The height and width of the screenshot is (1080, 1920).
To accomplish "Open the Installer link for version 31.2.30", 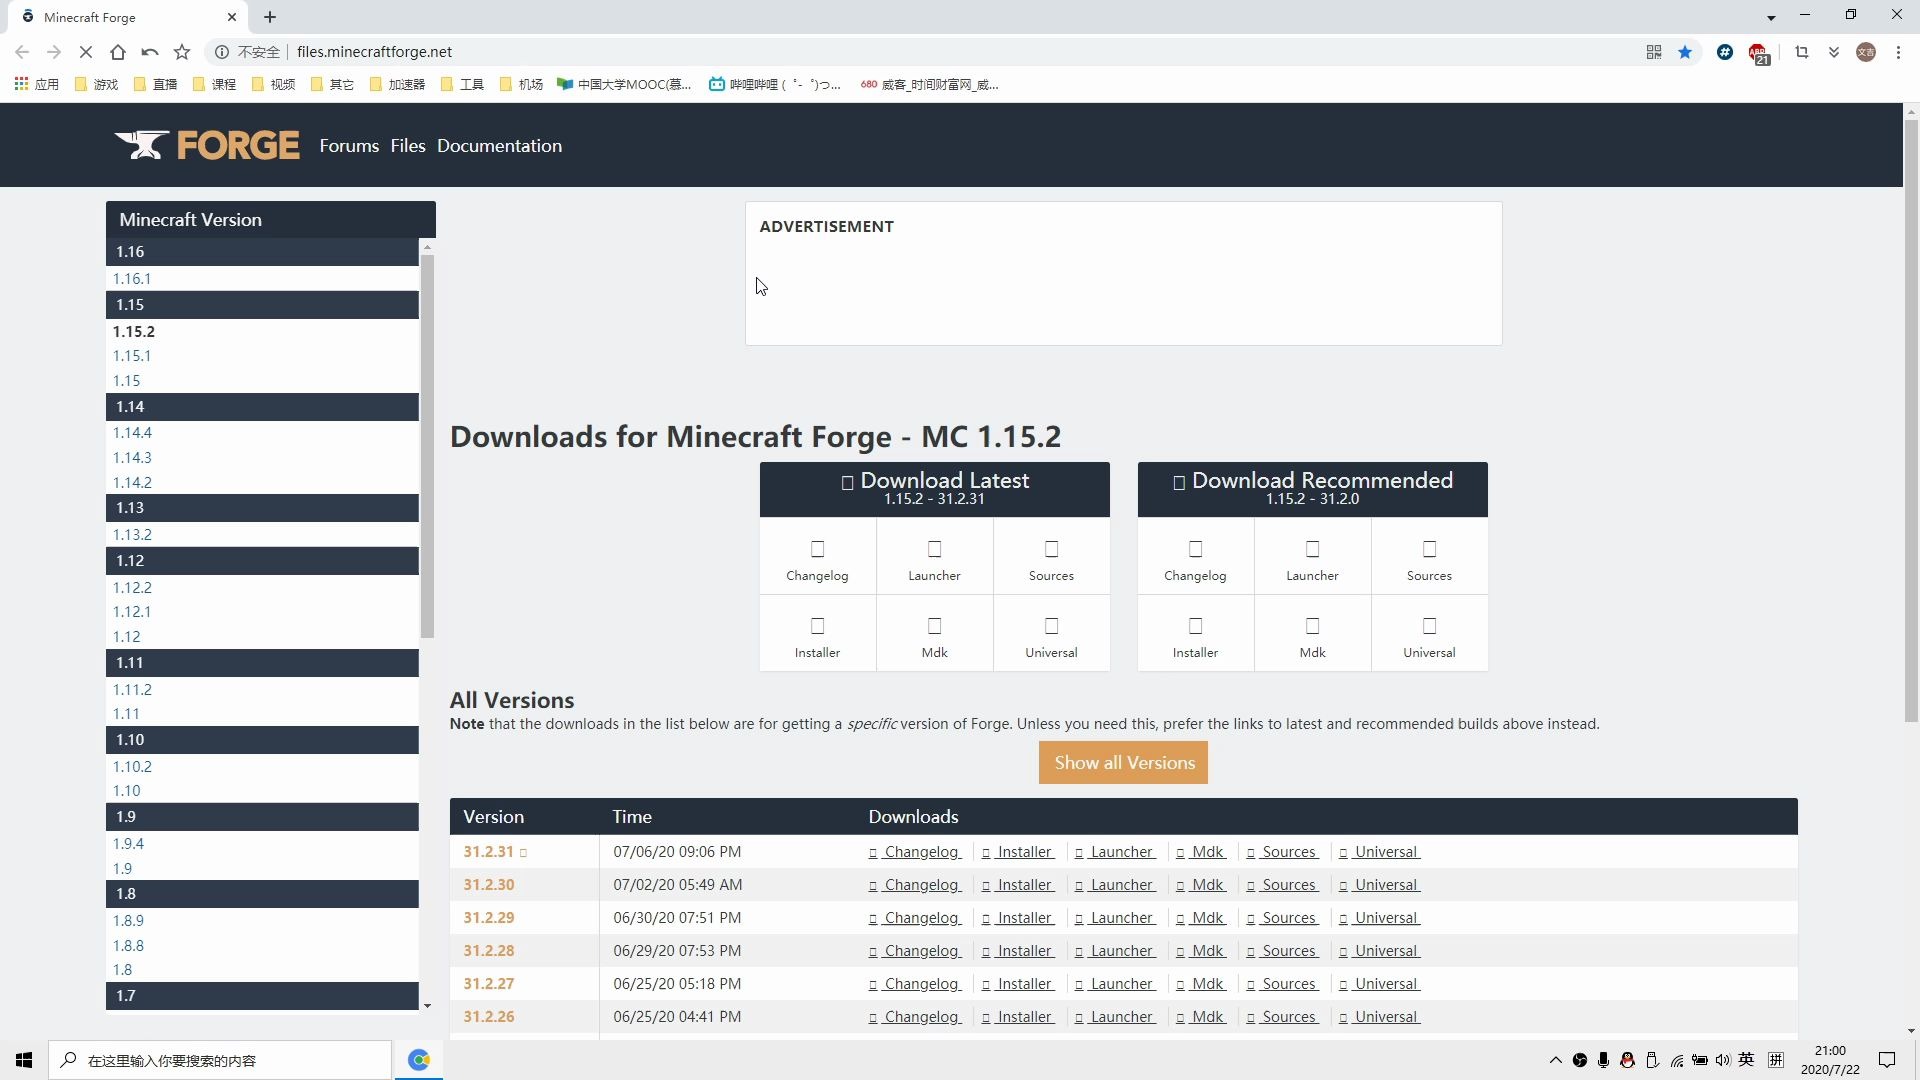I will [x=1024, y=885].
